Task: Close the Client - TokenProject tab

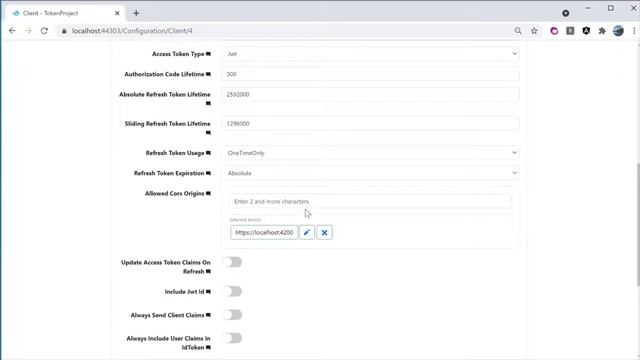Action: [x=117, y=13]
